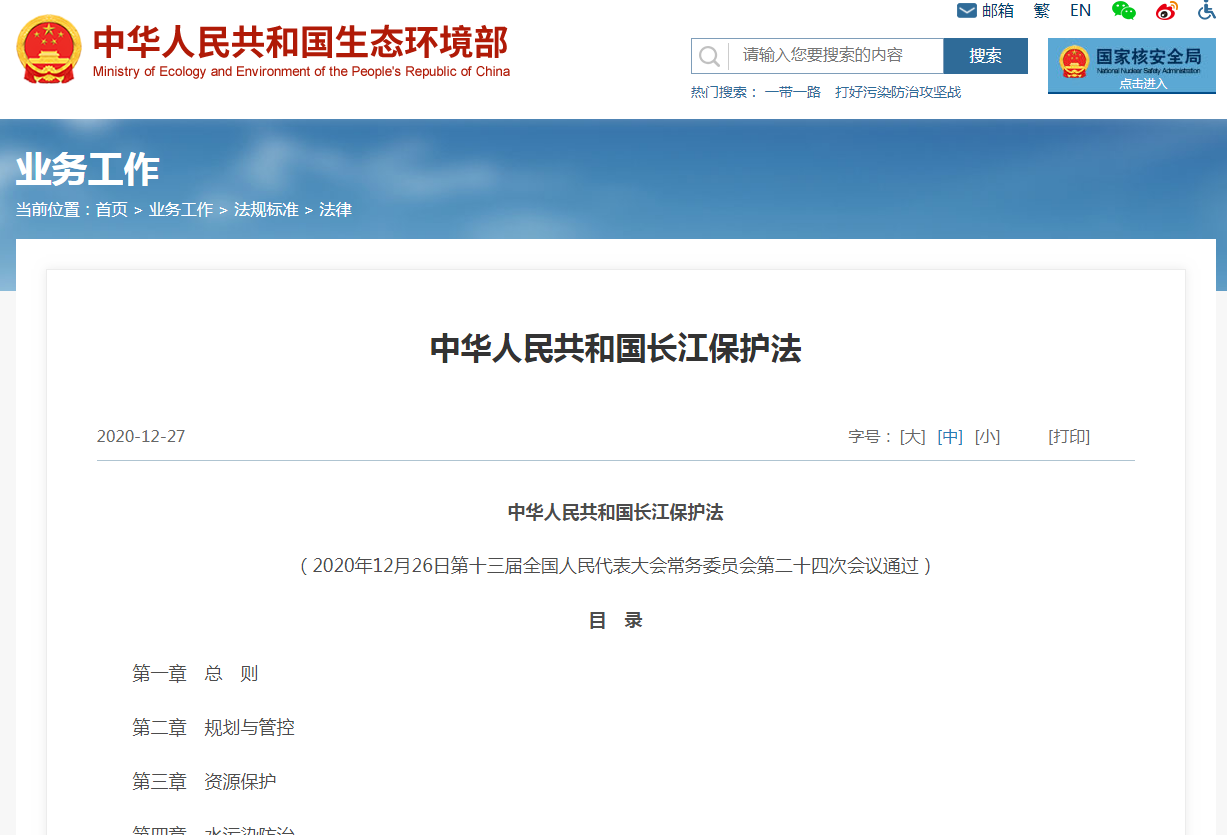Click the magnifier icon in search box
Screen dimensions: 1227x835
[710, 56]
